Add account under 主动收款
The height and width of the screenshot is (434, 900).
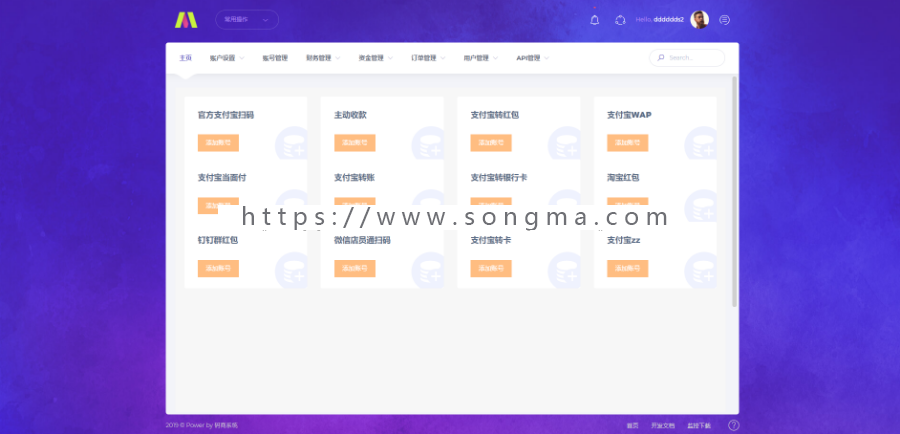click(355, 143)
